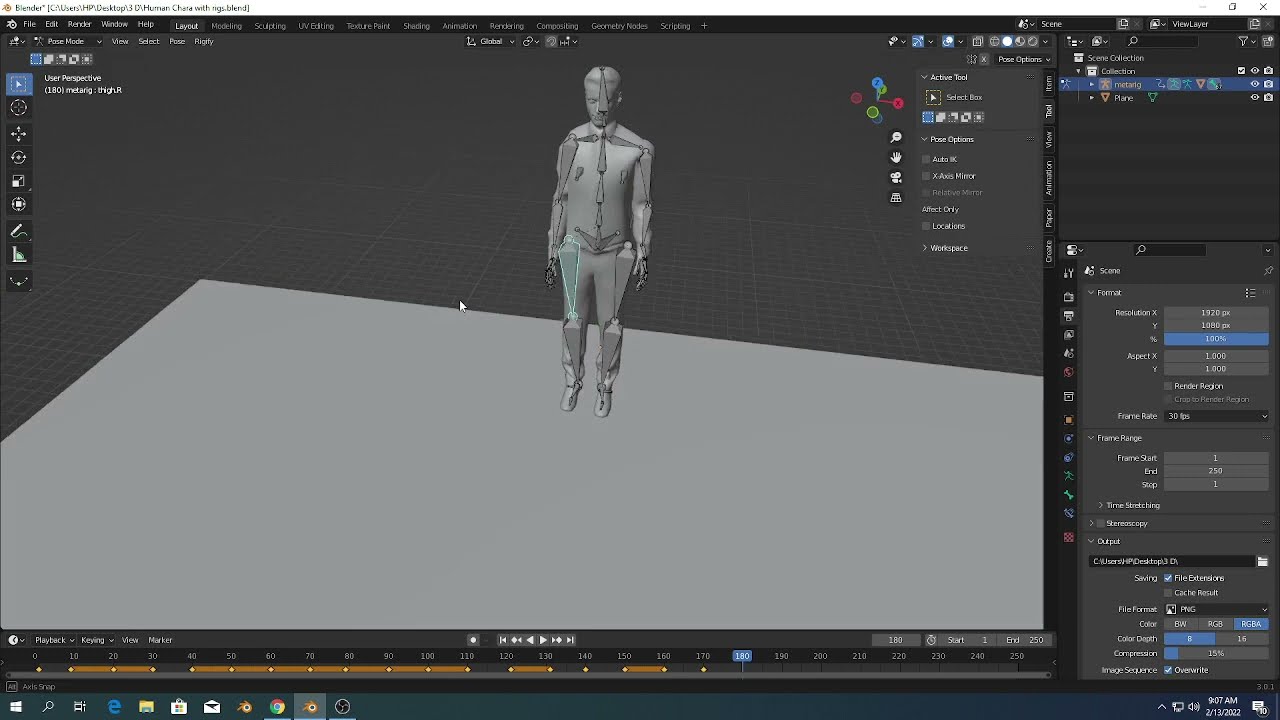
Task: Activate the Move tool
Action: coord(18,133)
